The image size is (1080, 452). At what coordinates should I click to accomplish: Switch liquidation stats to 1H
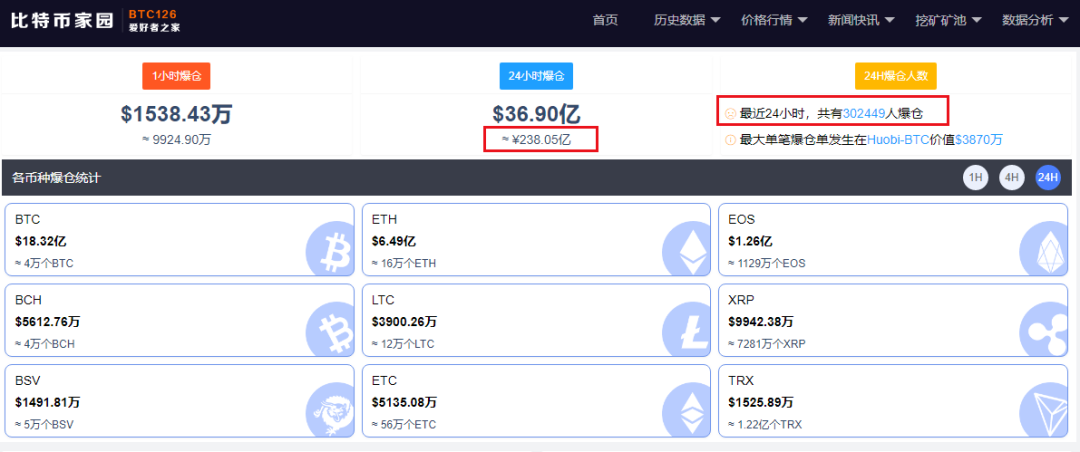tap(976, 178)
